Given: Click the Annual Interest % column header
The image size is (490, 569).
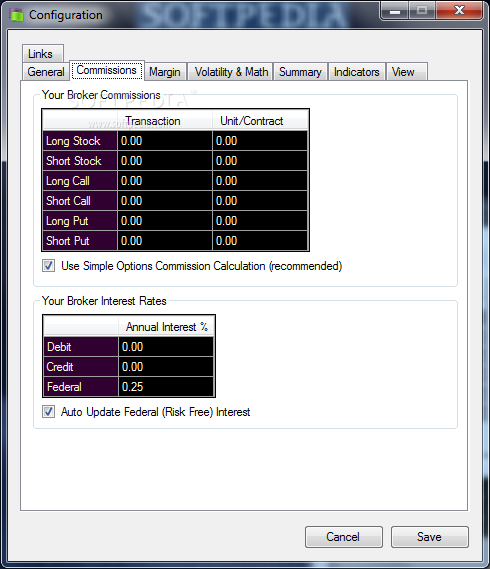Looking at the screenshot, I should tap(166, 327).
